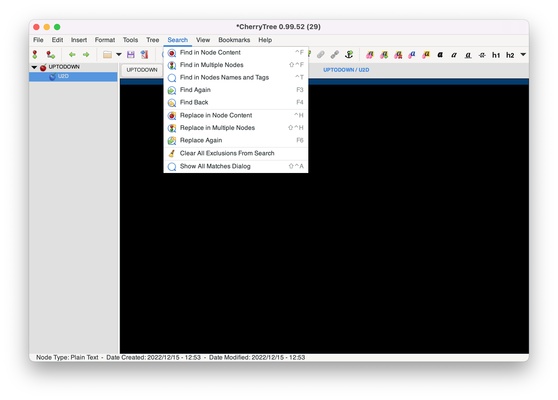Apply h2 heading format
558x400 pixels.
coord(510,55)
